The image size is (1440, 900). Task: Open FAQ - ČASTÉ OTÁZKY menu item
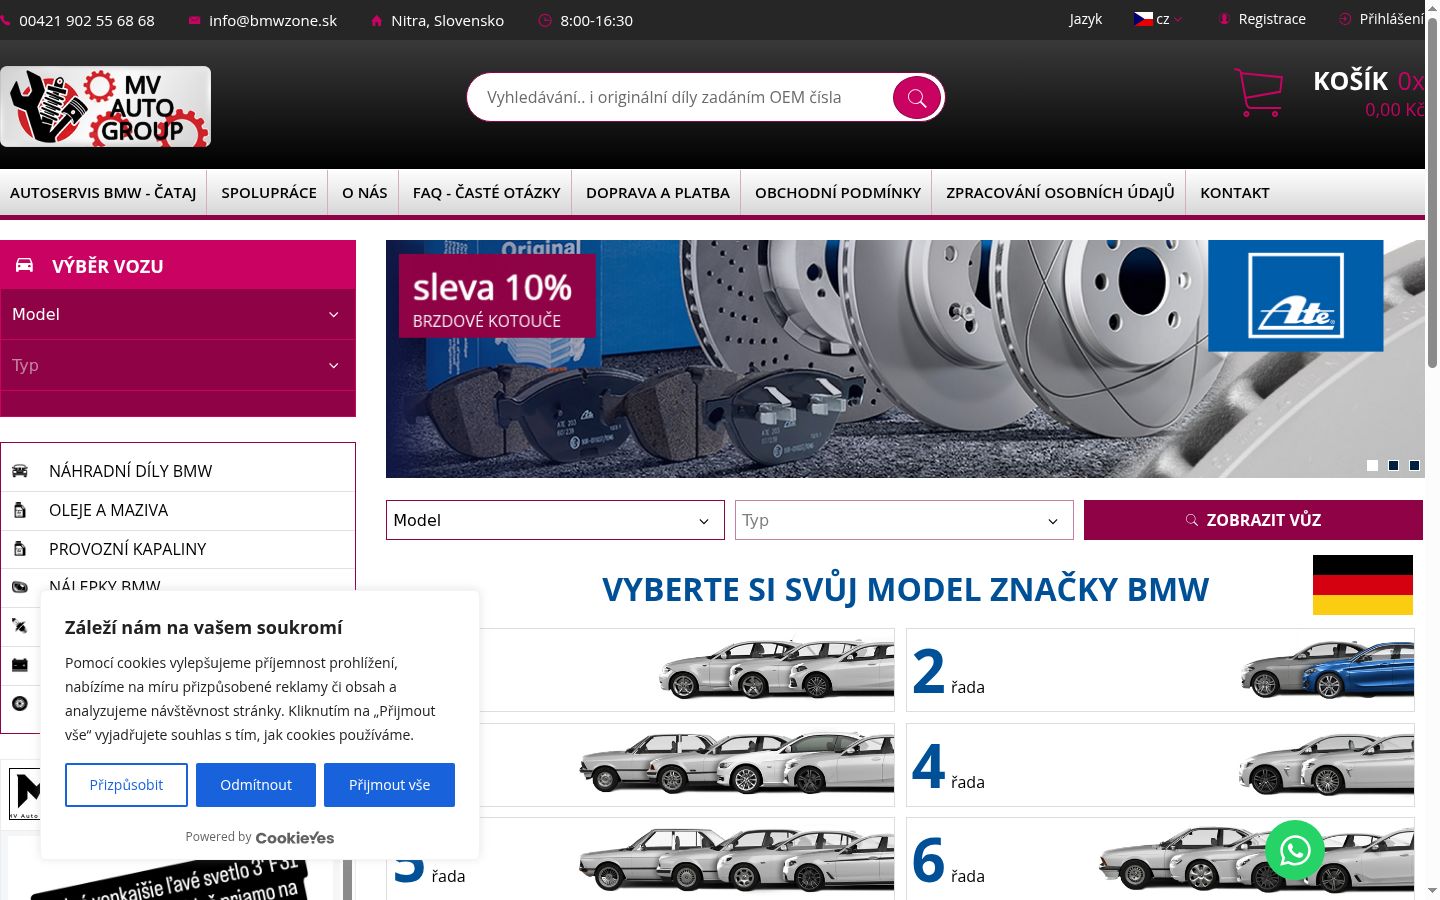point(487,192)
